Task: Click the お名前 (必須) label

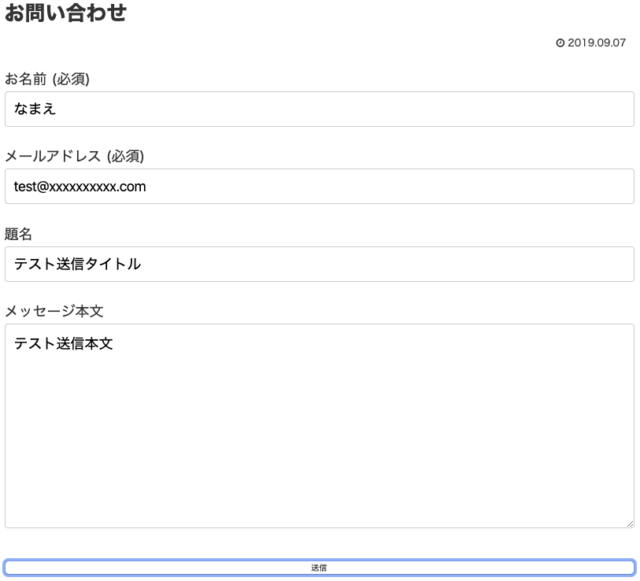Action: click(47, 79)
